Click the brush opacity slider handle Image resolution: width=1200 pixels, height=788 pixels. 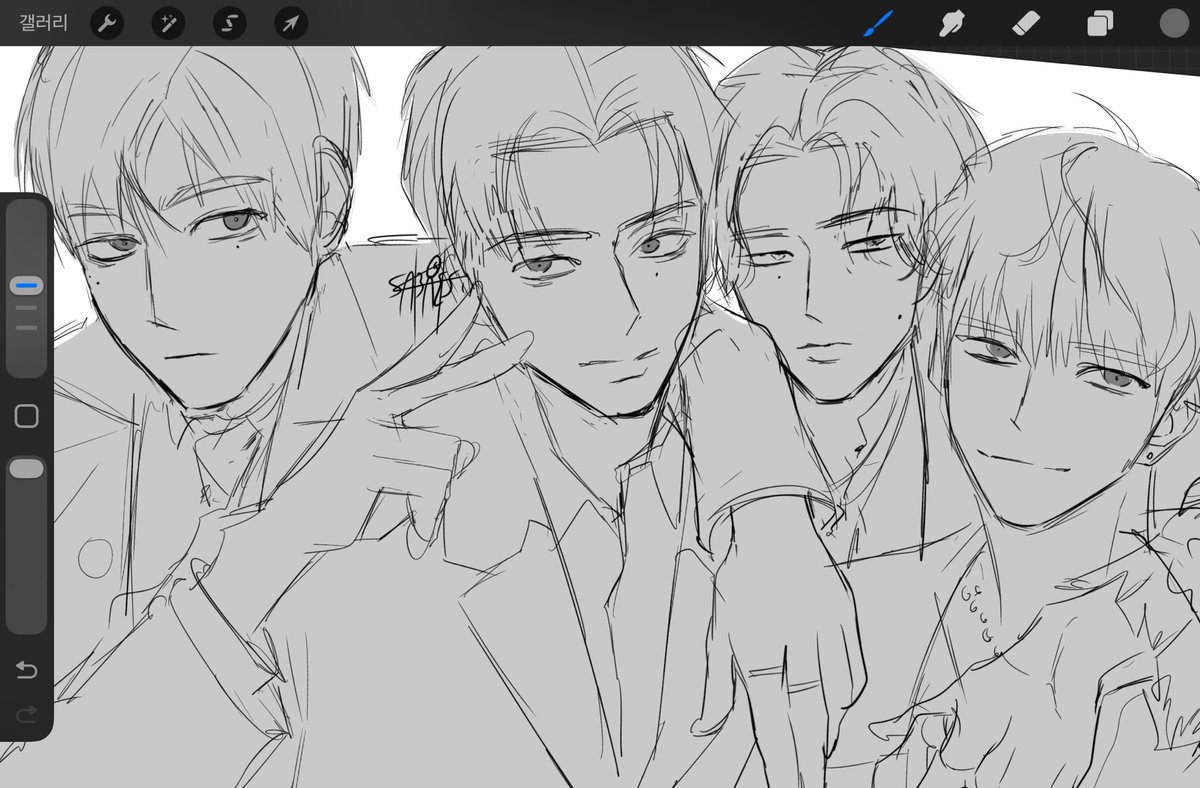tap(27, 468)
